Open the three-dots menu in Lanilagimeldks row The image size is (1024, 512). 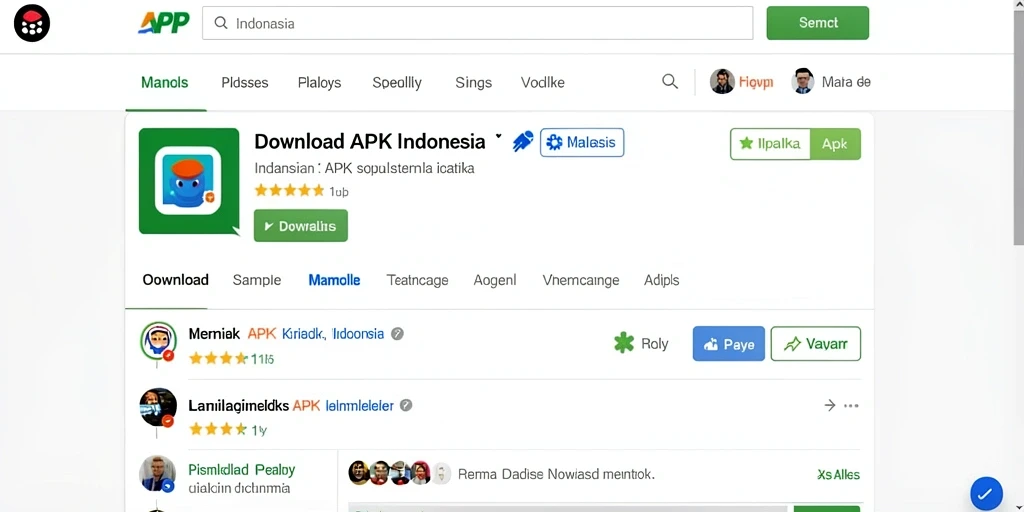click(851, 406)
